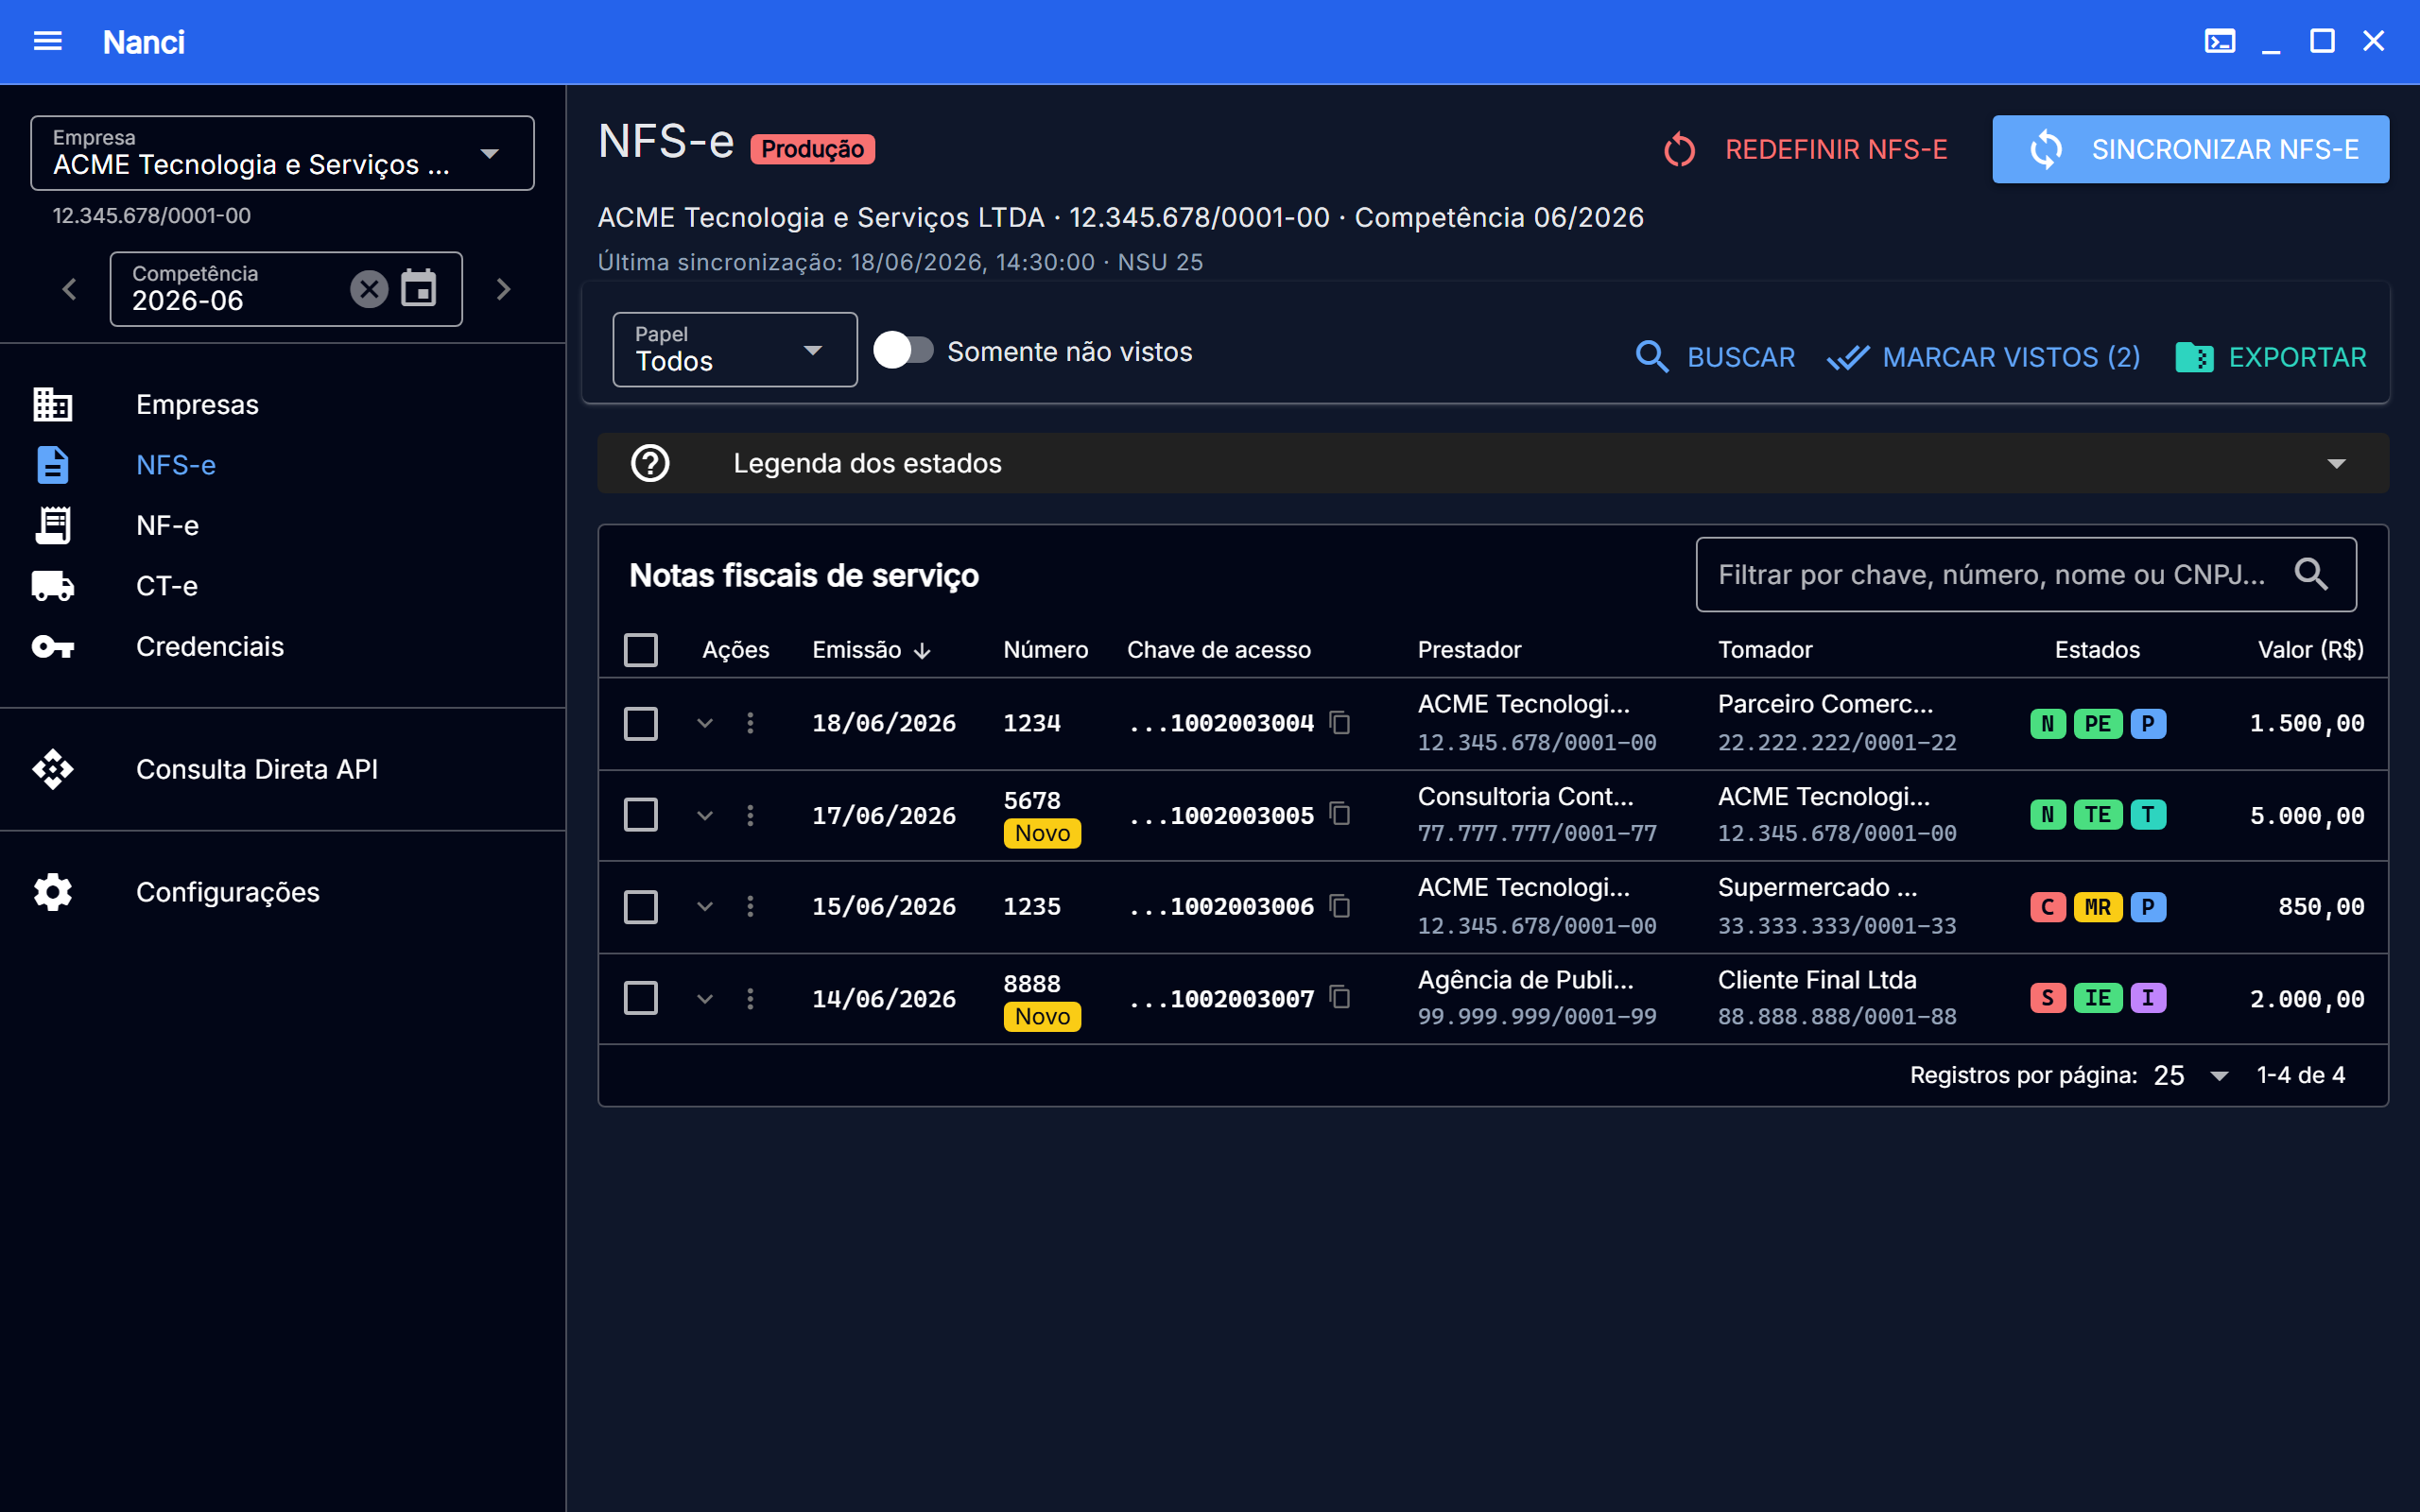2420x1512 pixels.
Task: Click SINCRONIZAR NFS-E button
Action: click(x=2190, y=149)
